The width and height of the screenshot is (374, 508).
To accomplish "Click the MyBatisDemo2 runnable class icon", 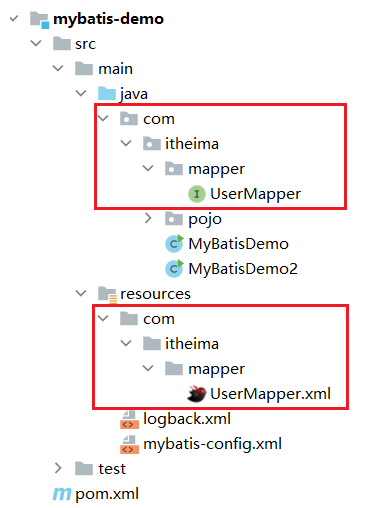I will (174, 269).
